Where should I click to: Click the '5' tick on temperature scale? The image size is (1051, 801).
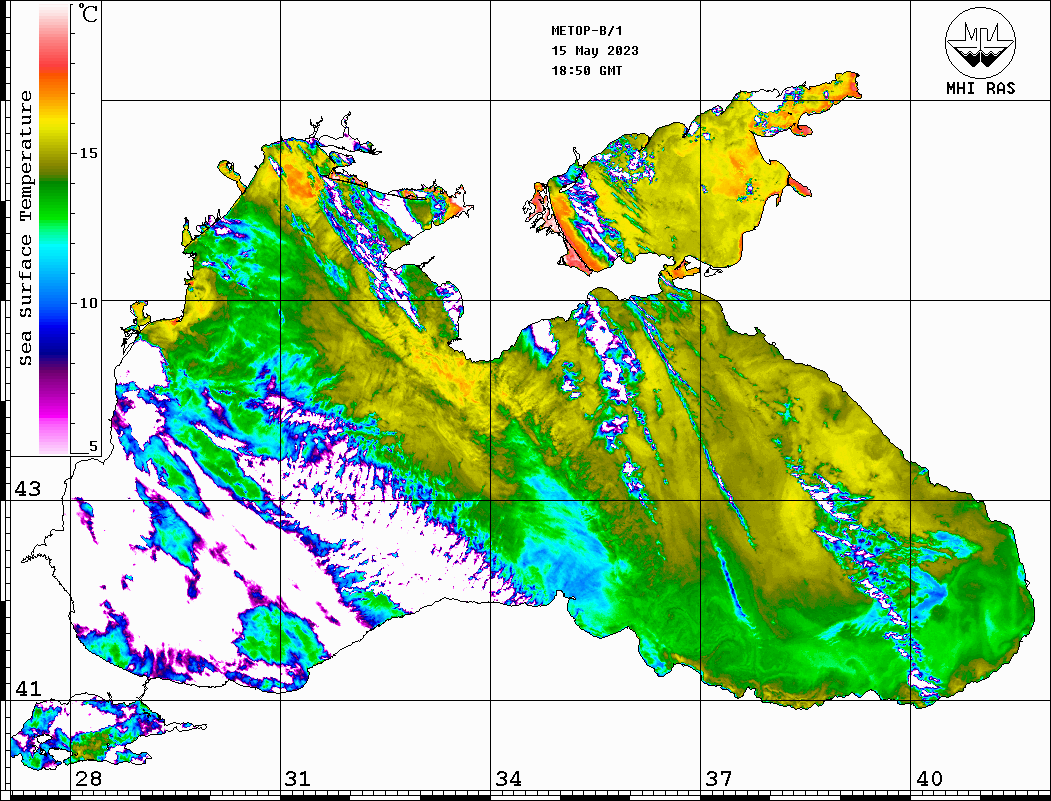pyautogui.click(x=93, y=446)
